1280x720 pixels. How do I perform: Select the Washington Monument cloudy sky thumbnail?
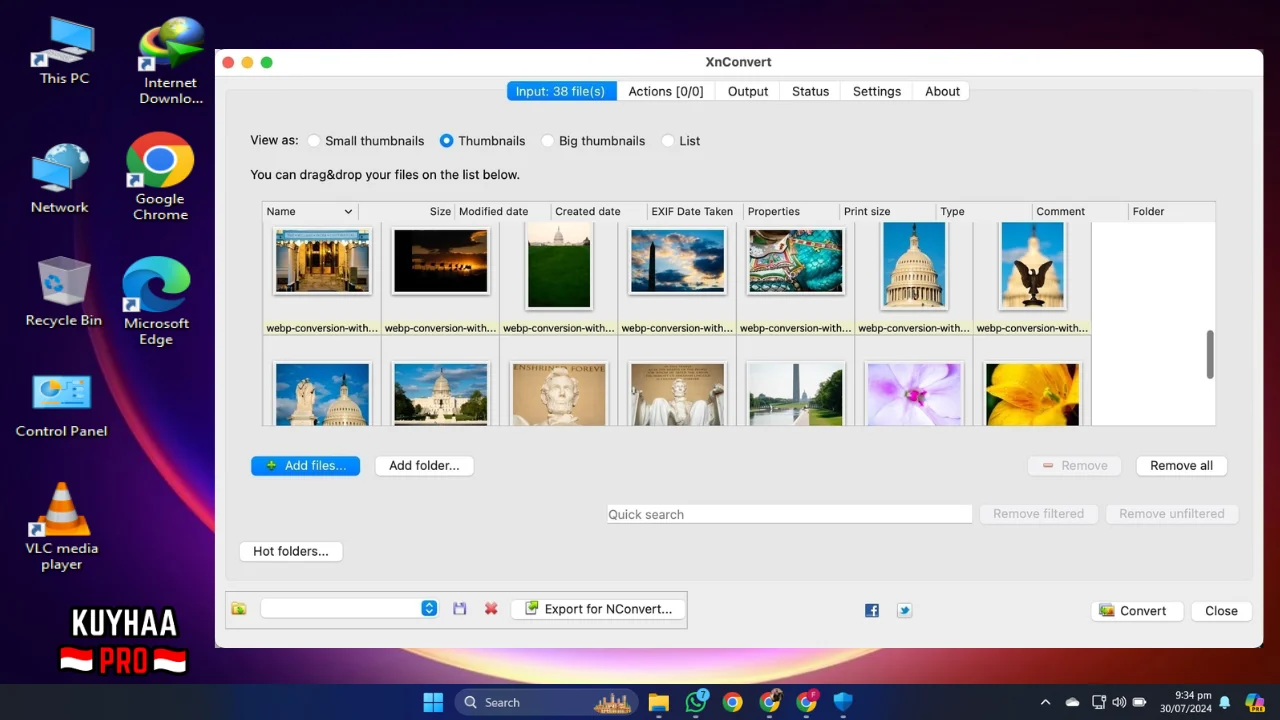click(677, 260)
